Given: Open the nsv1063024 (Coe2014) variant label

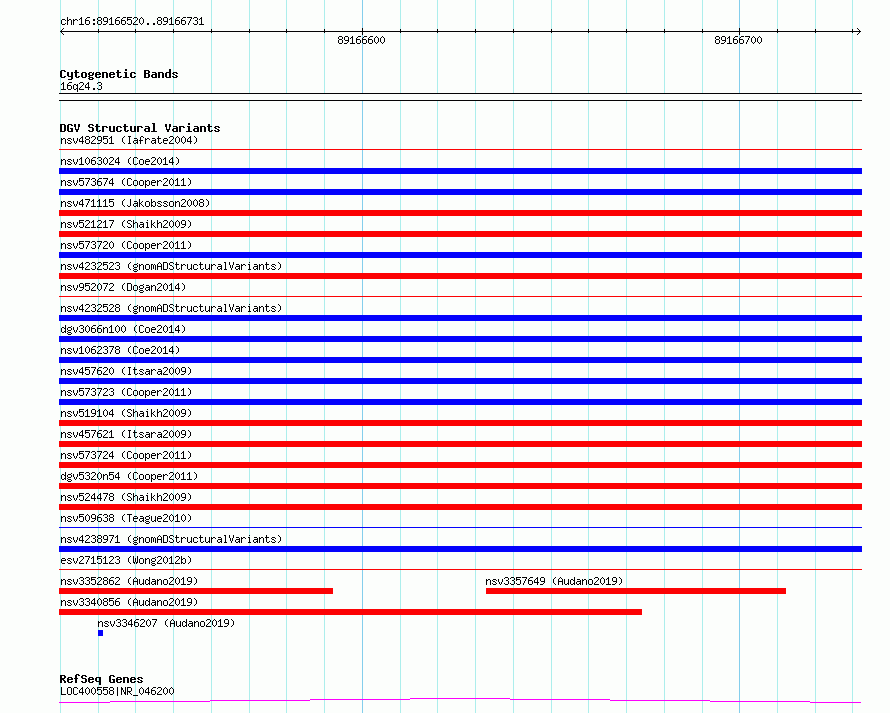Looking at the screenshot, I should (x=120, y=161).
